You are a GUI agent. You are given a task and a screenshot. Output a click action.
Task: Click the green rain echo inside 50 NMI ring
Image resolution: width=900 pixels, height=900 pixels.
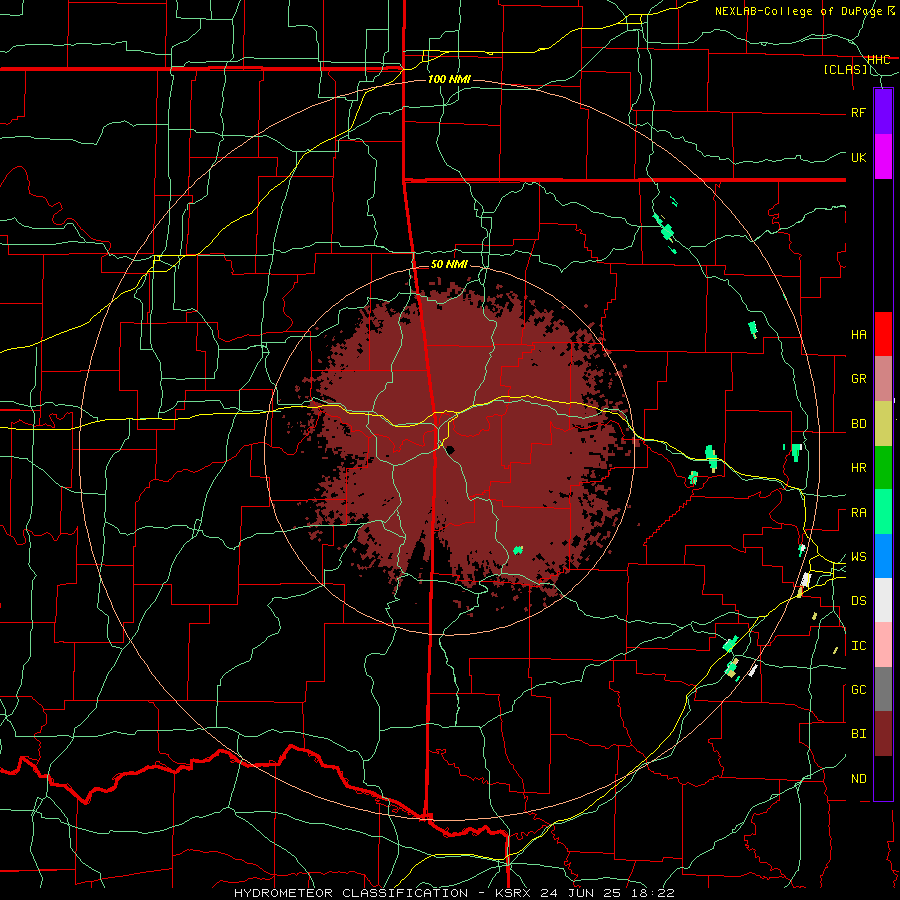pyautogui.click(x=518, y=550)
